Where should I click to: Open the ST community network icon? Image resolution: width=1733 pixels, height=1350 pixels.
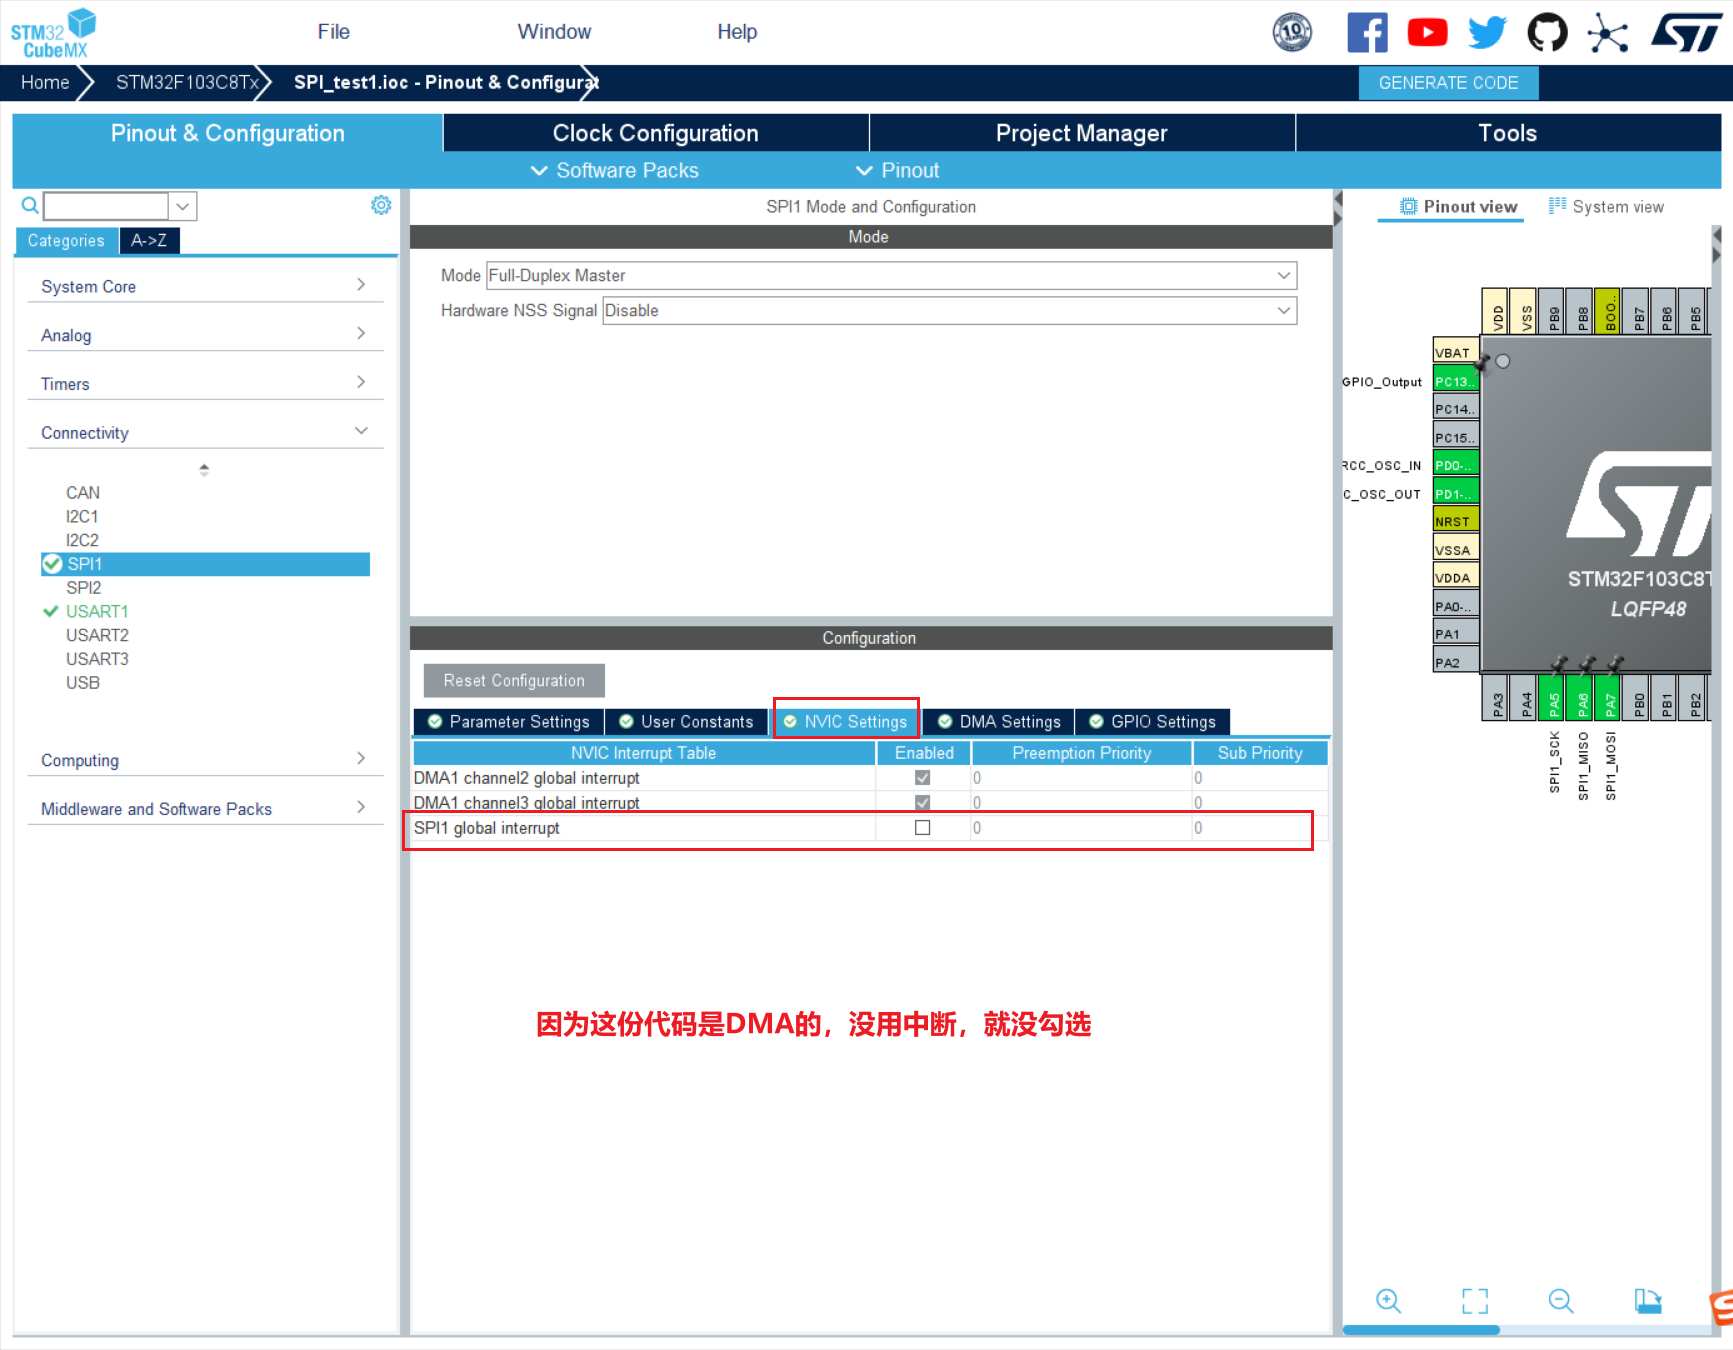1607,32
